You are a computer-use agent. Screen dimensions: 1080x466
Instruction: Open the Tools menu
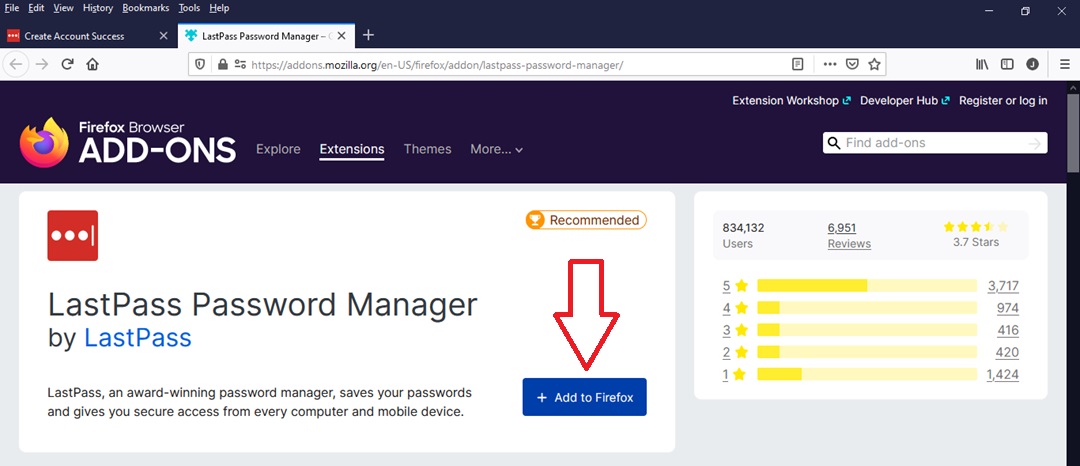(x=189, y=8)
